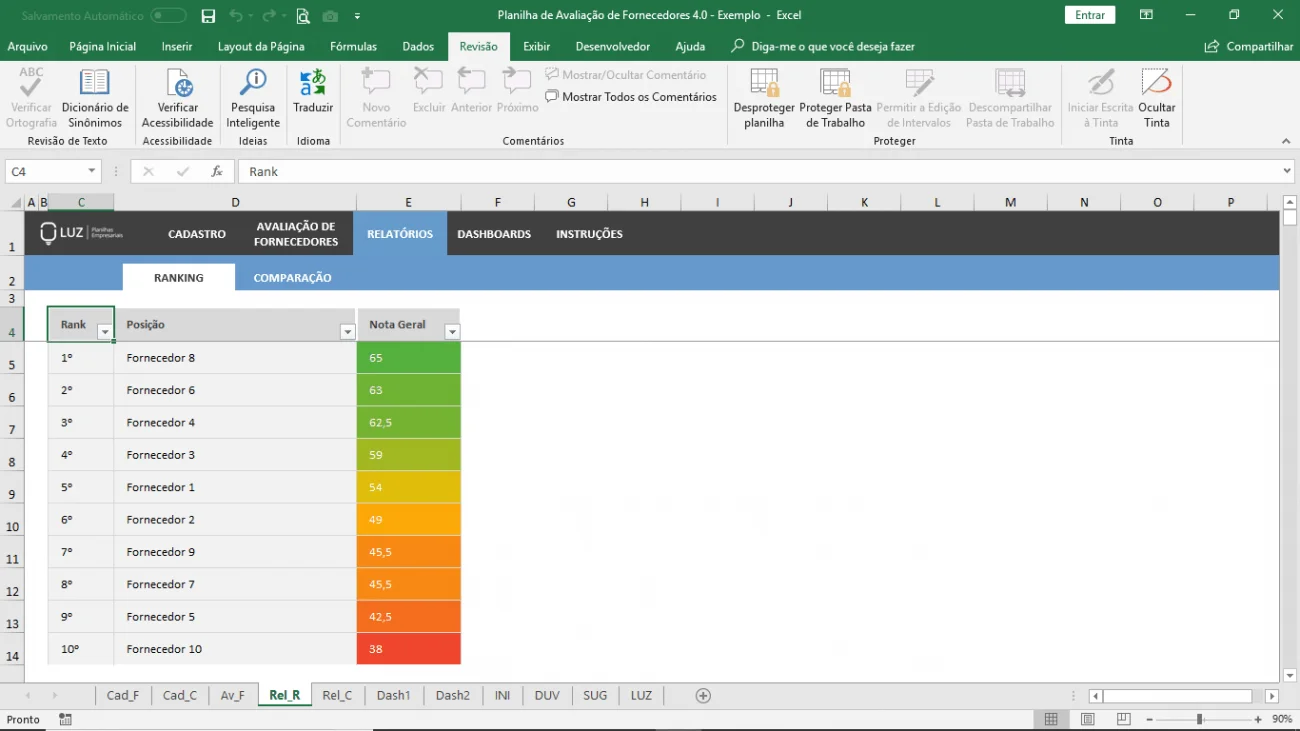Open the Posição column filter dropdown
Image resolution: width=1300 pixels, height=731 pixels.
(347, 332)
